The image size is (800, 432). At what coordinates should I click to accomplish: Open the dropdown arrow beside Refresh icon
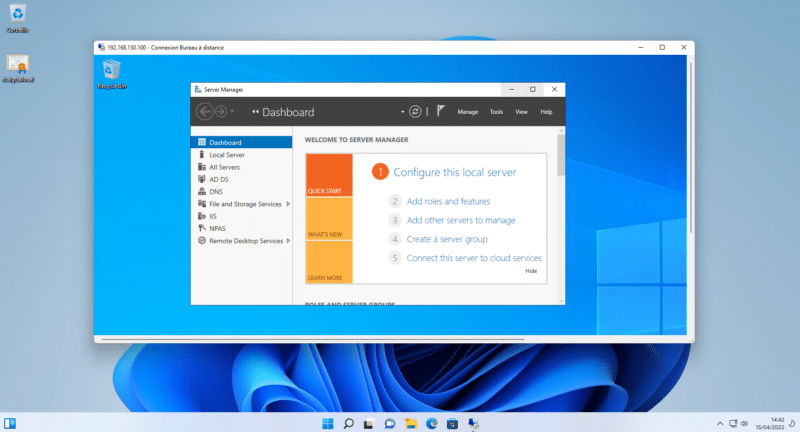tap(403, 112)
